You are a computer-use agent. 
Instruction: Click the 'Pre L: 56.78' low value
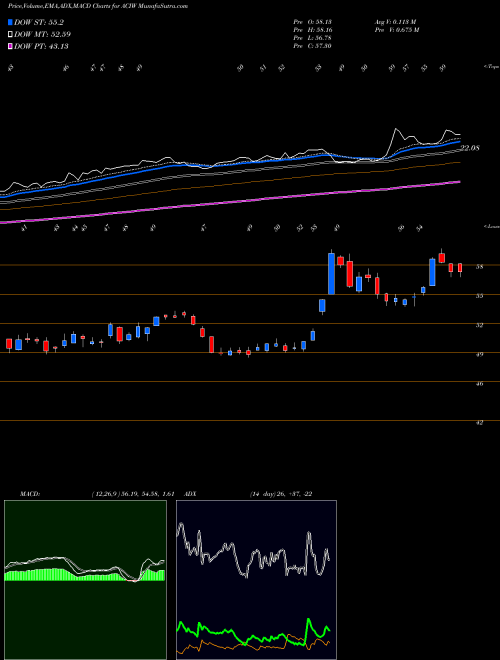313,38
